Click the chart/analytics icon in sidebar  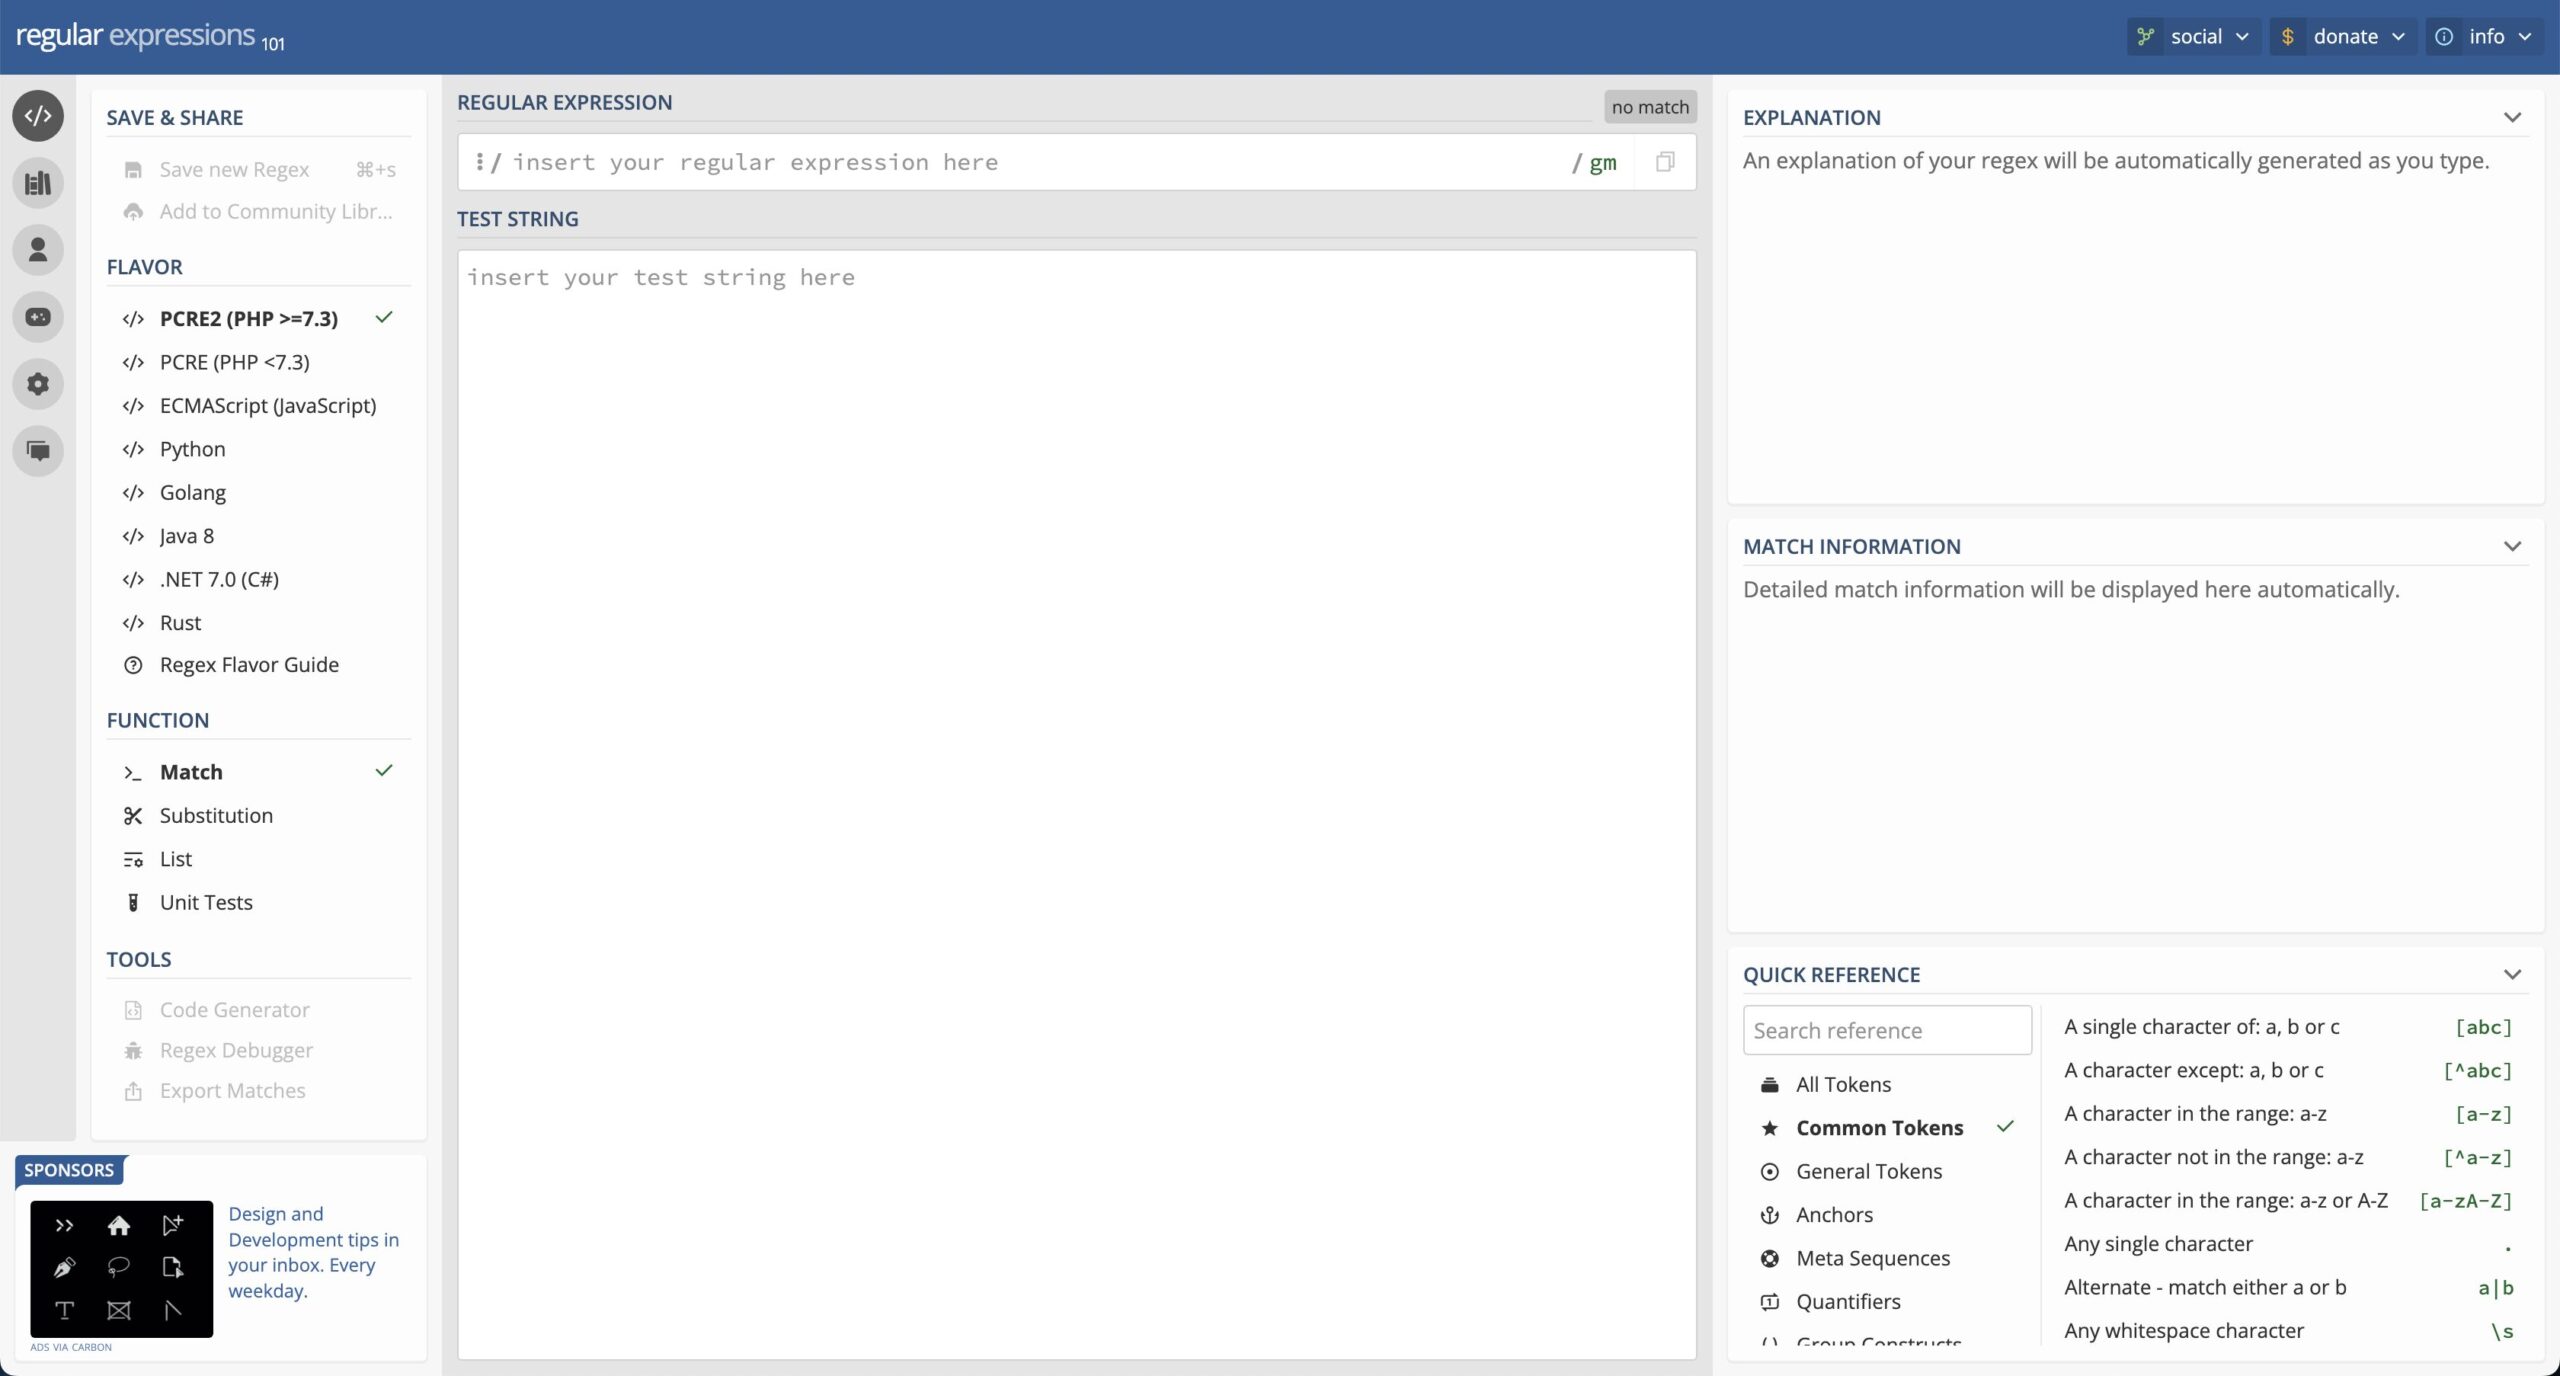coord(39,183)
